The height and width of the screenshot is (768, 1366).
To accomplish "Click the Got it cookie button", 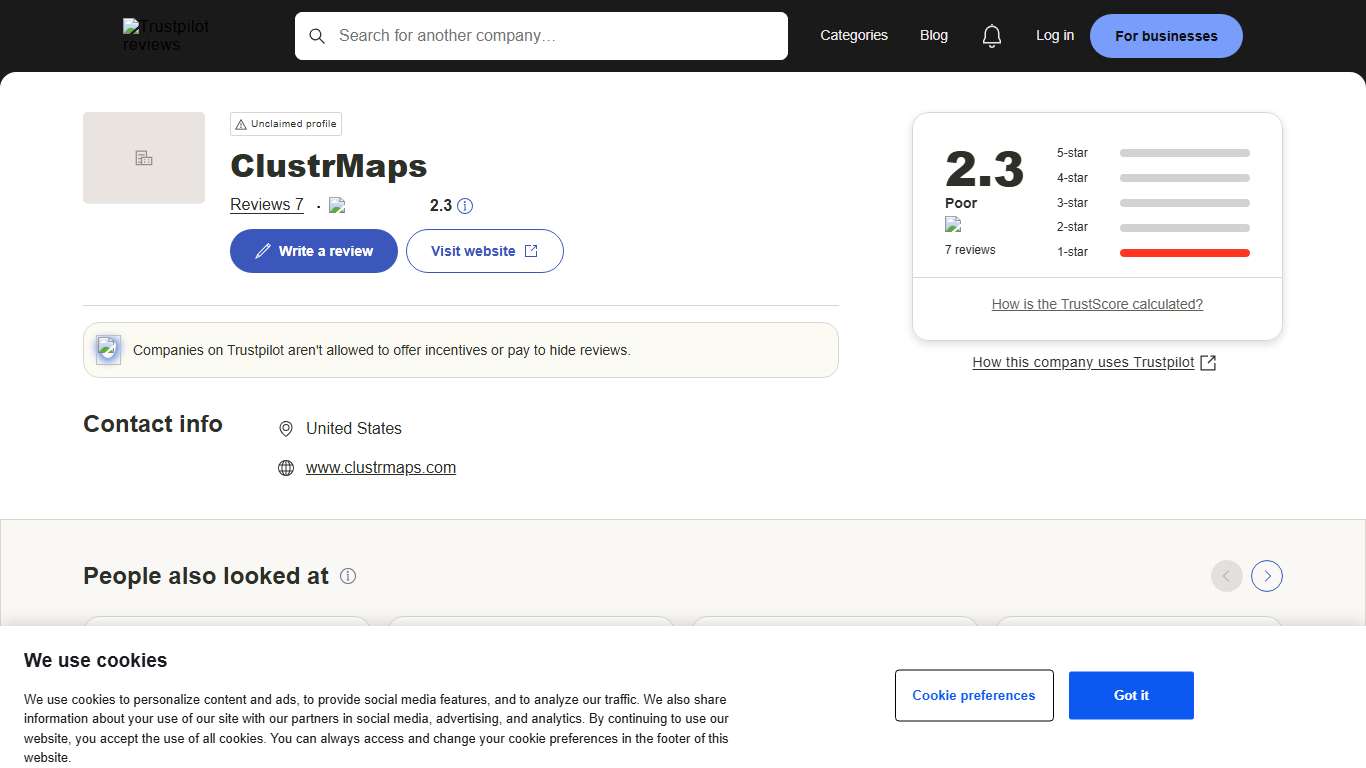I will [1131, 695].
